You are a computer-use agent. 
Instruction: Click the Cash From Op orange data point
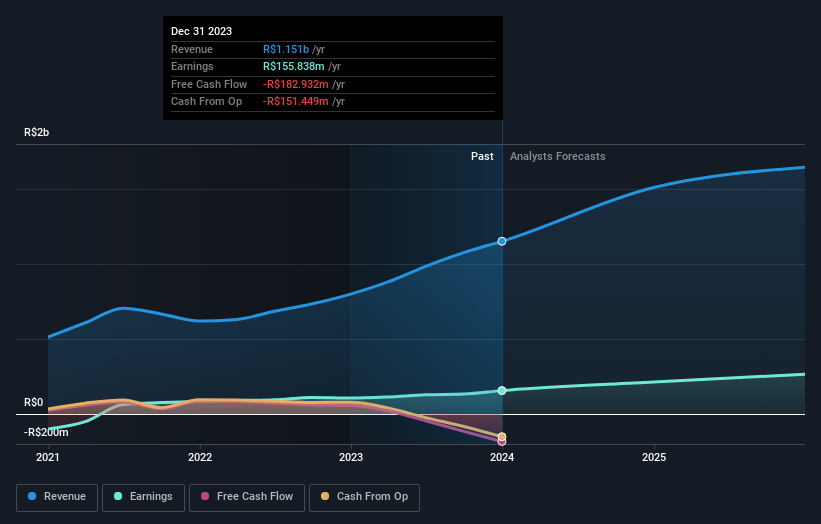pos(502,437)
